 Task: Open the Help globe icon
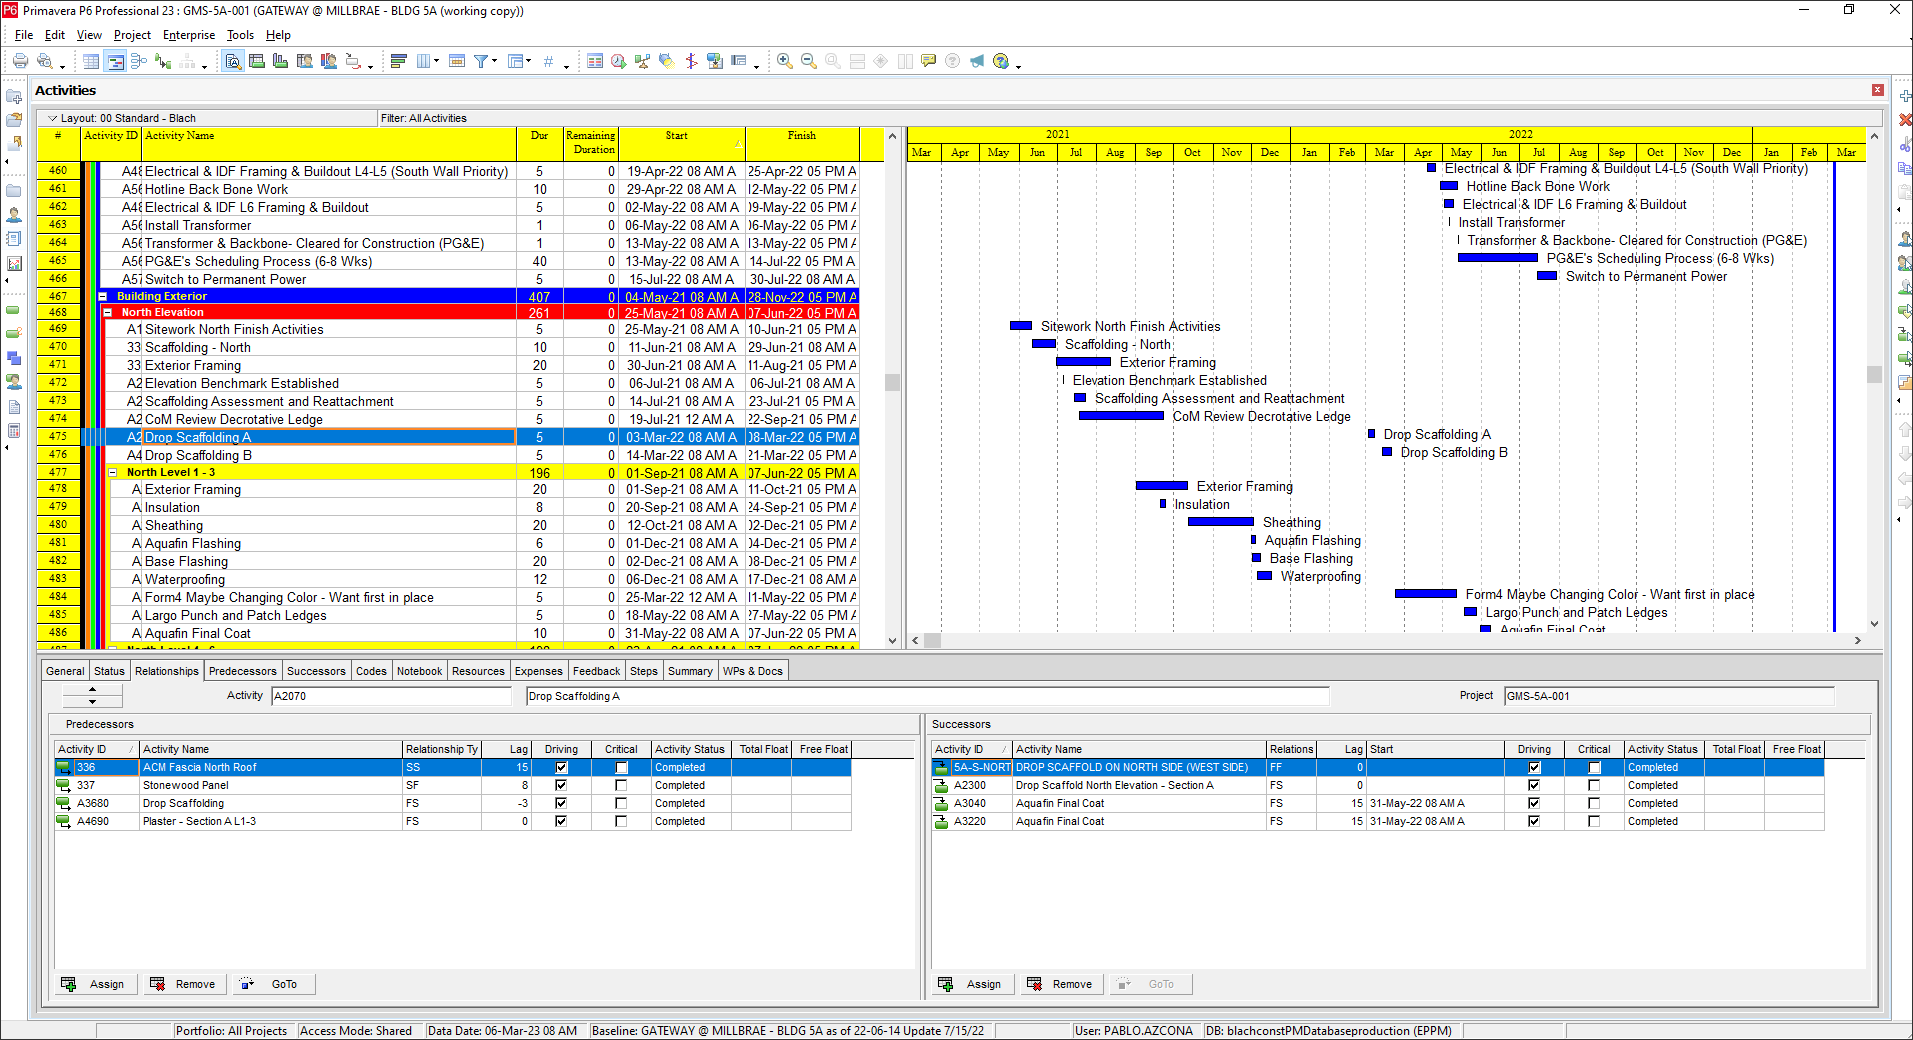1001,61
